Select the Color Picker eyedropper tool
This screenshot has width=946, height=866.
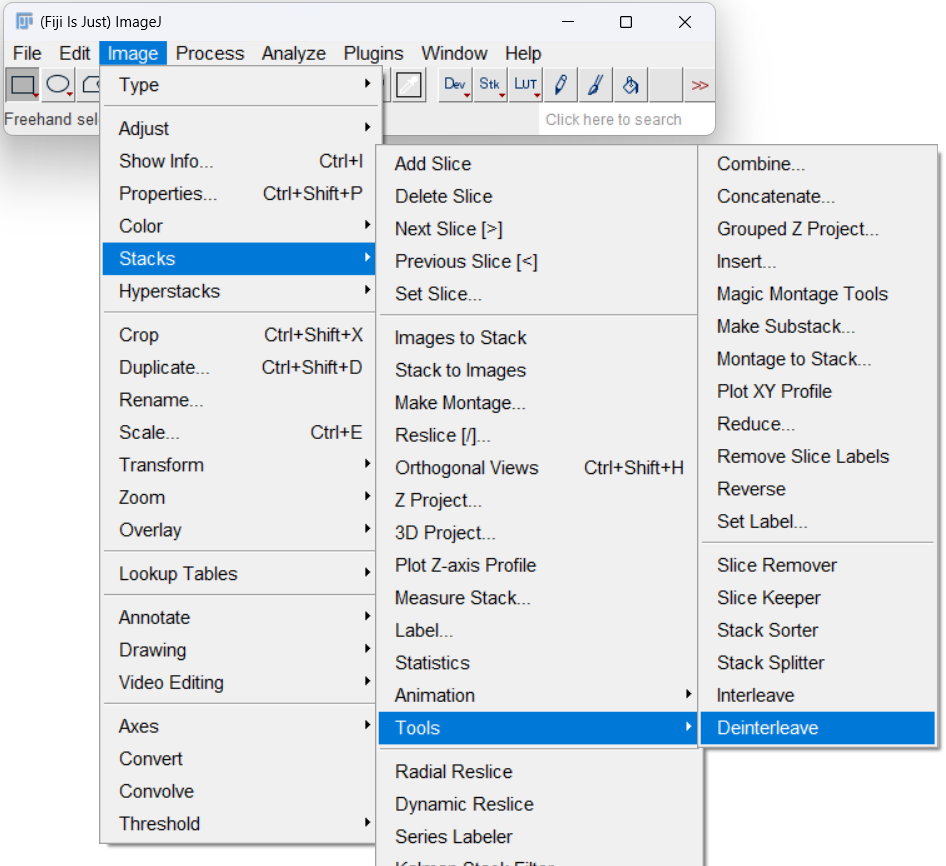coord(409,85)
